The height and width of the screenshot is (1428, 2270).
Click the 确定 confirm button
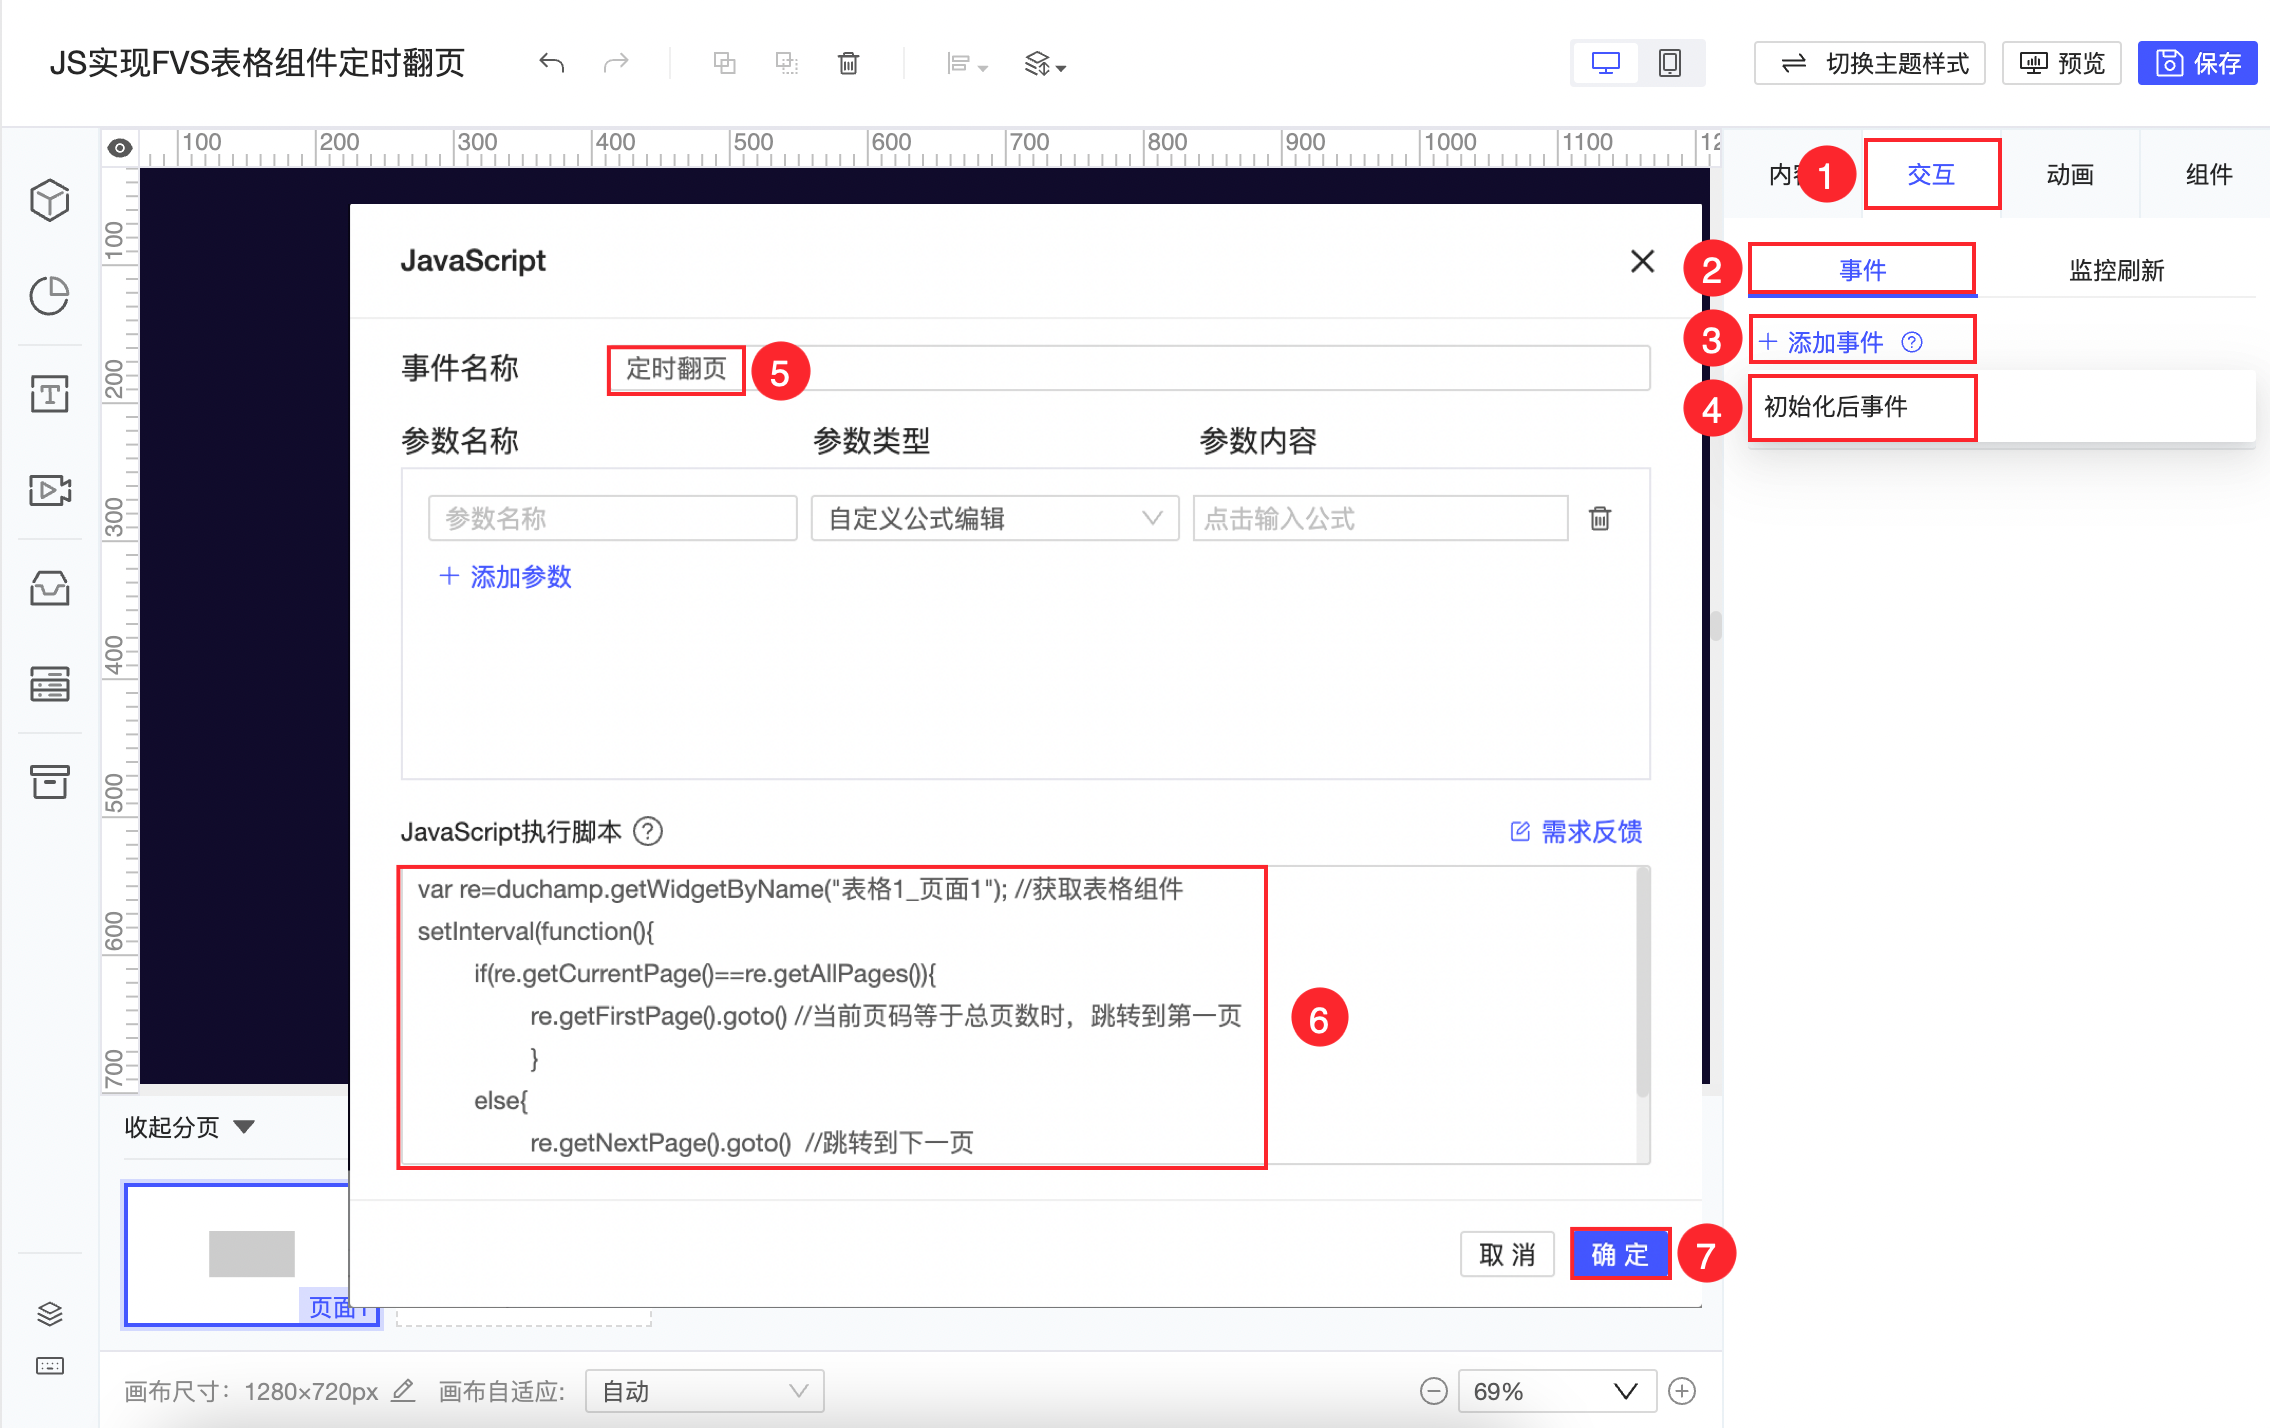(x=1619, y=1254)
